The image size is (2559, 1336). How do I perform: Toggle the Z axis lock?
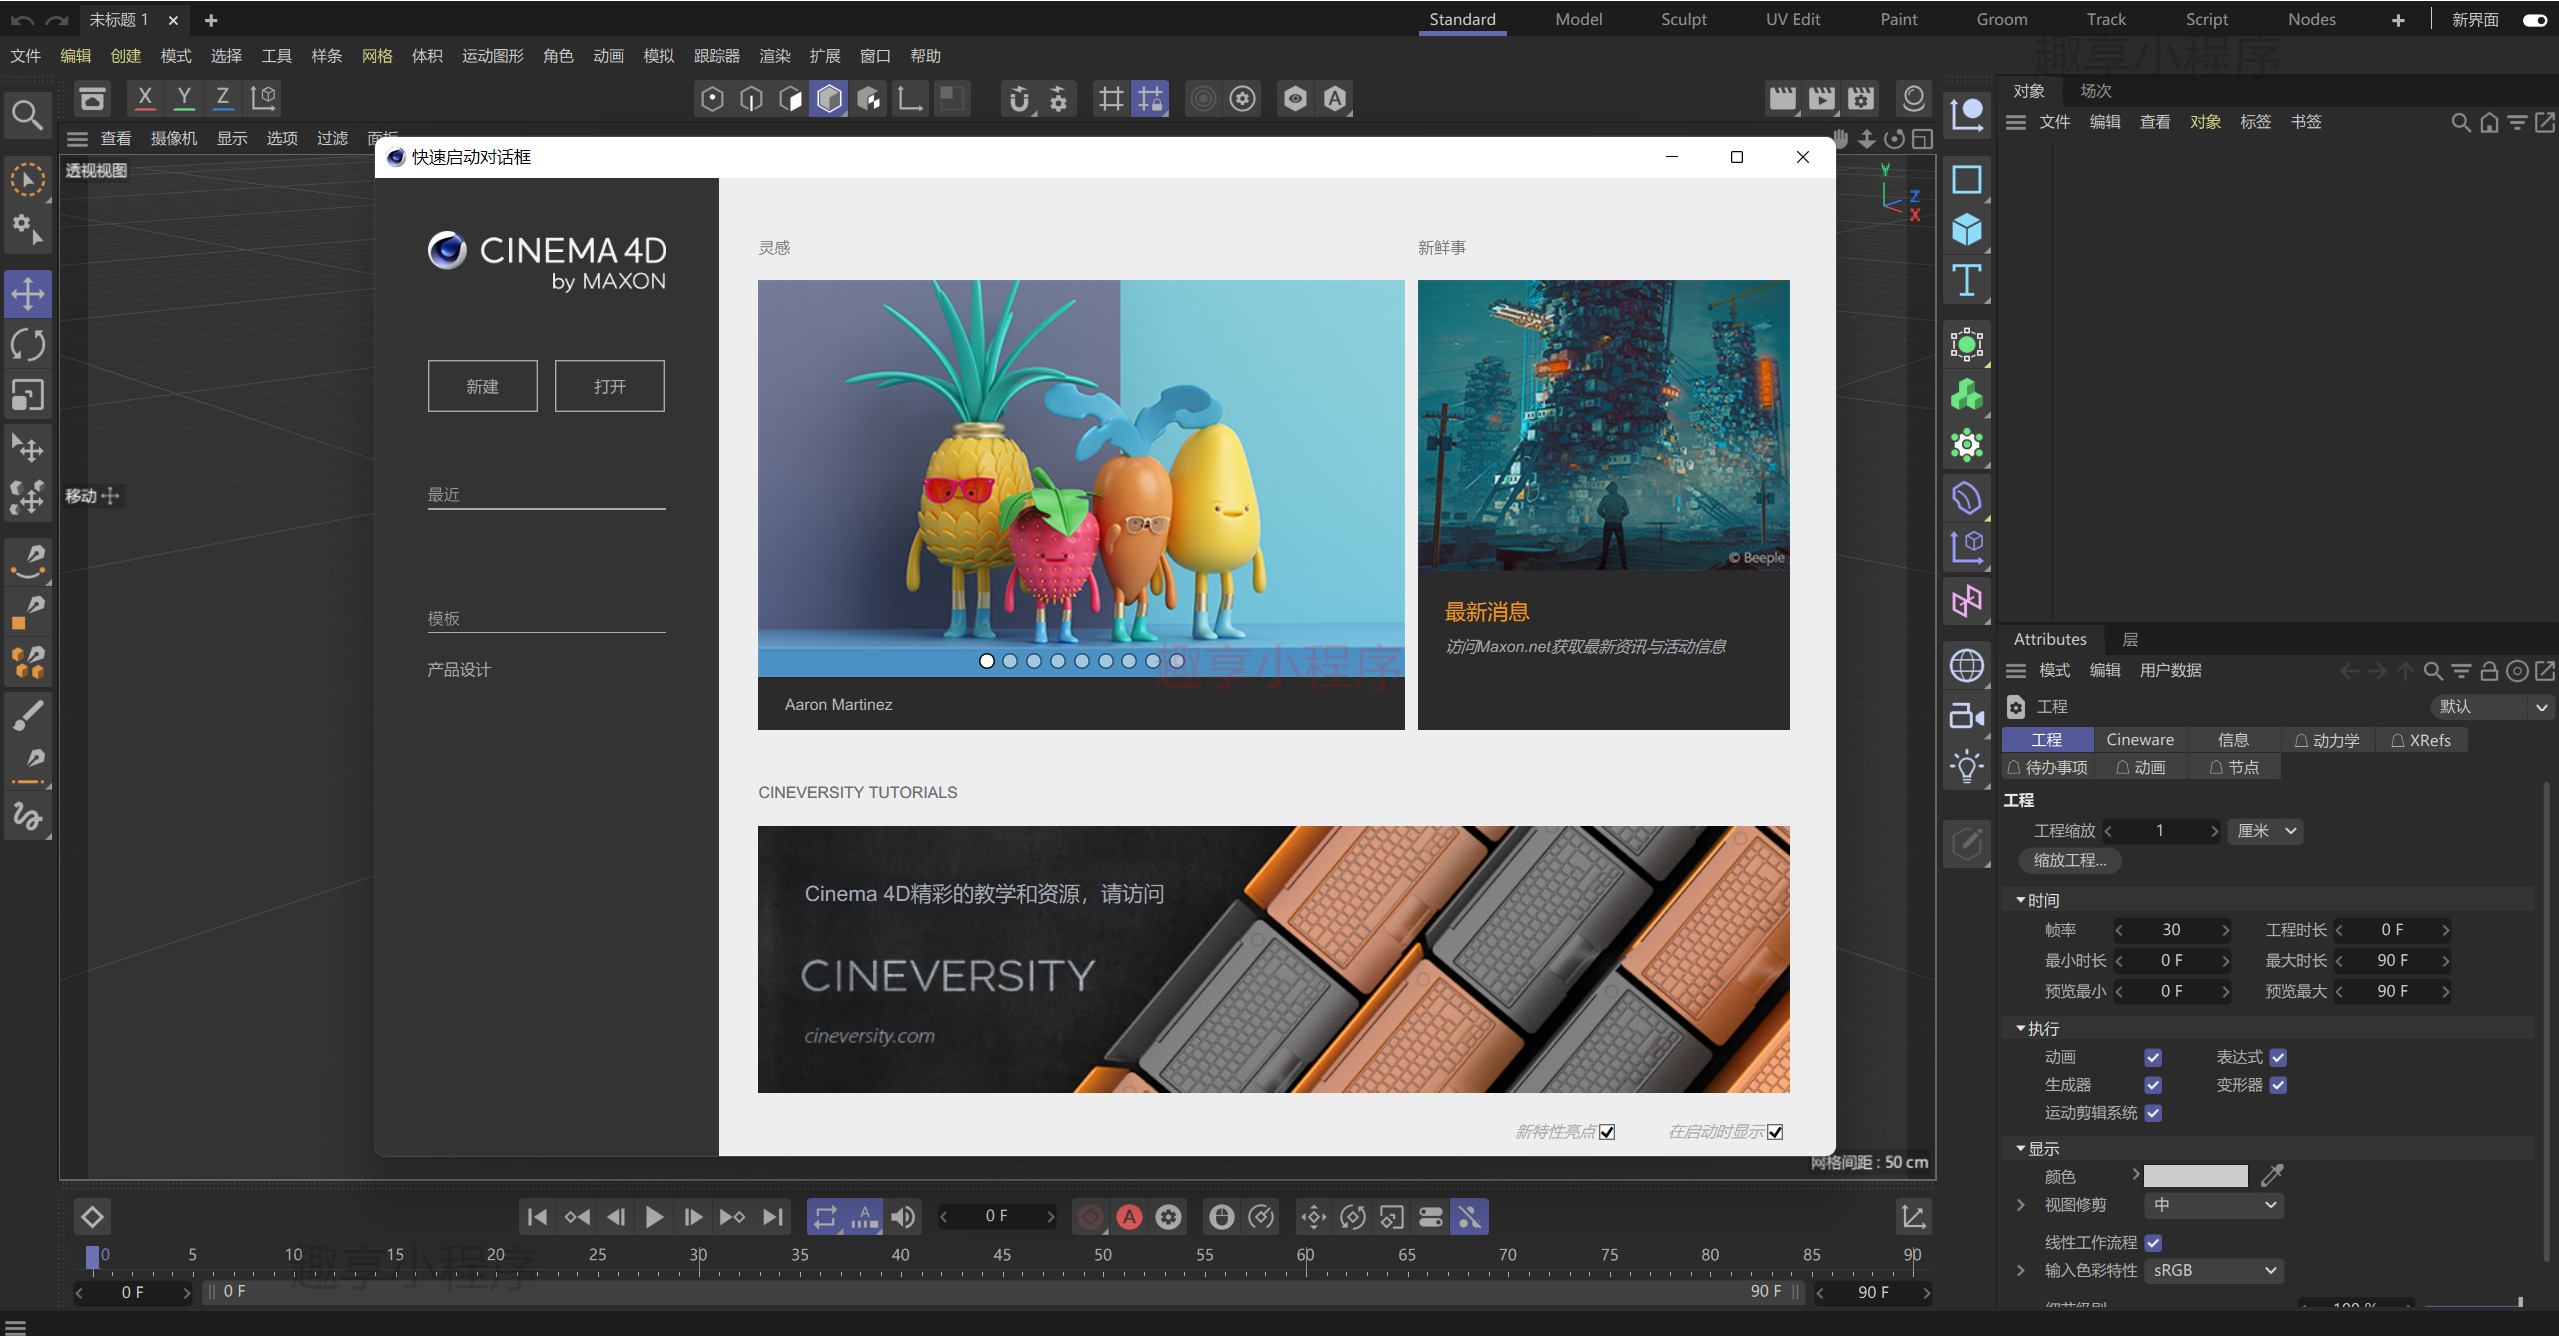pos(223,98)
